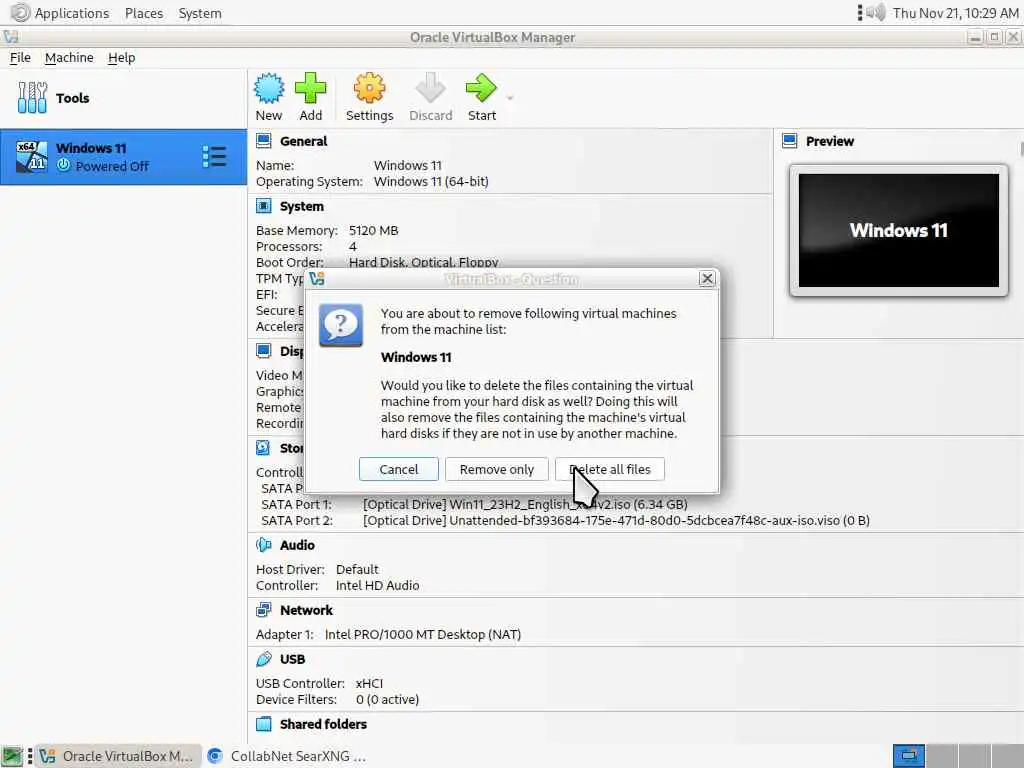Click the Preview panel monitor icon
This screenshot has height=768, width=1024.
pyautogui.click(x=790, y=141)
